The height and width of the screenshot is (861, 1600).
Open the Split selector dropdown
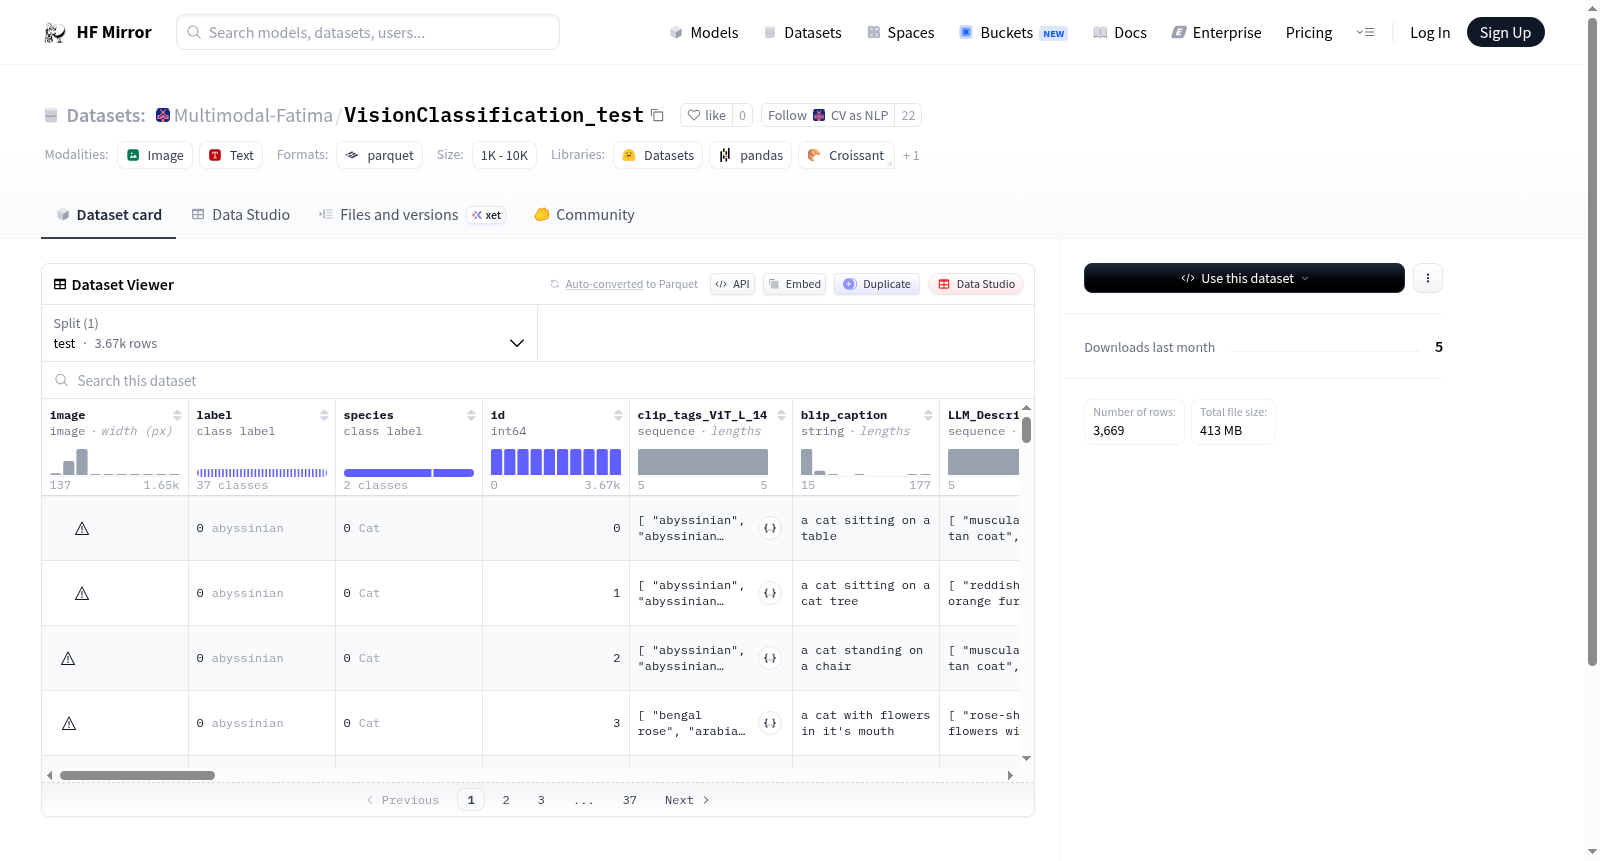click(289, 333)
